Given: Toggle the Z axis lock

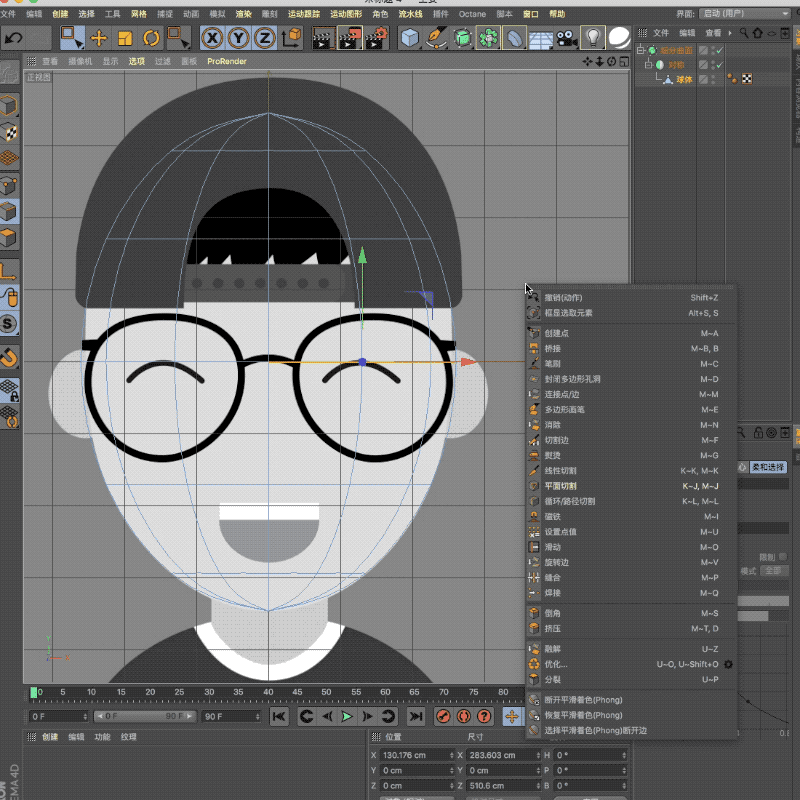Looking at the screenshot, I should (265, 38).
